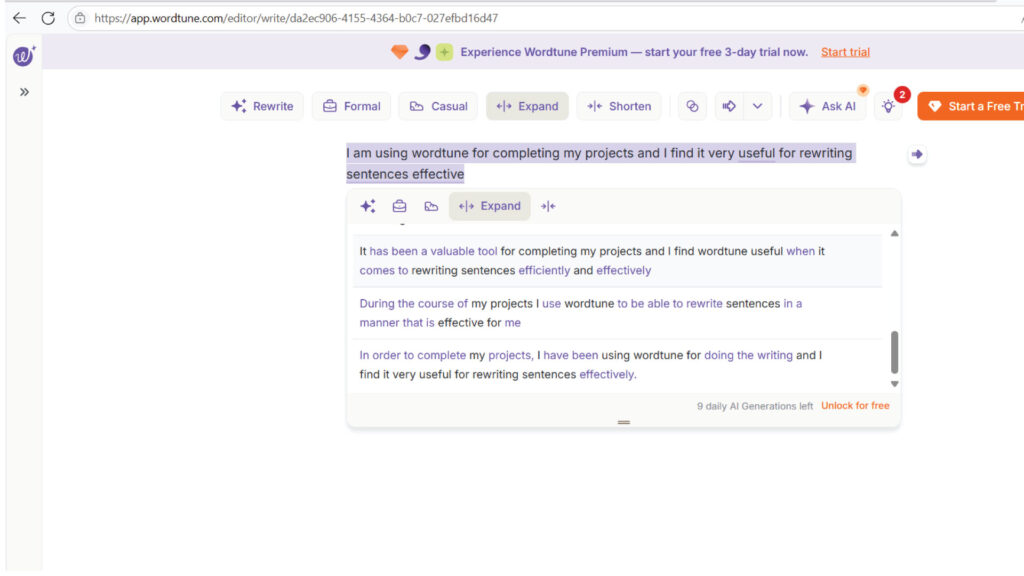Reload the page with the refresh icon
Viewport: 1024px width, 576px height.
[x=48, y=18]
